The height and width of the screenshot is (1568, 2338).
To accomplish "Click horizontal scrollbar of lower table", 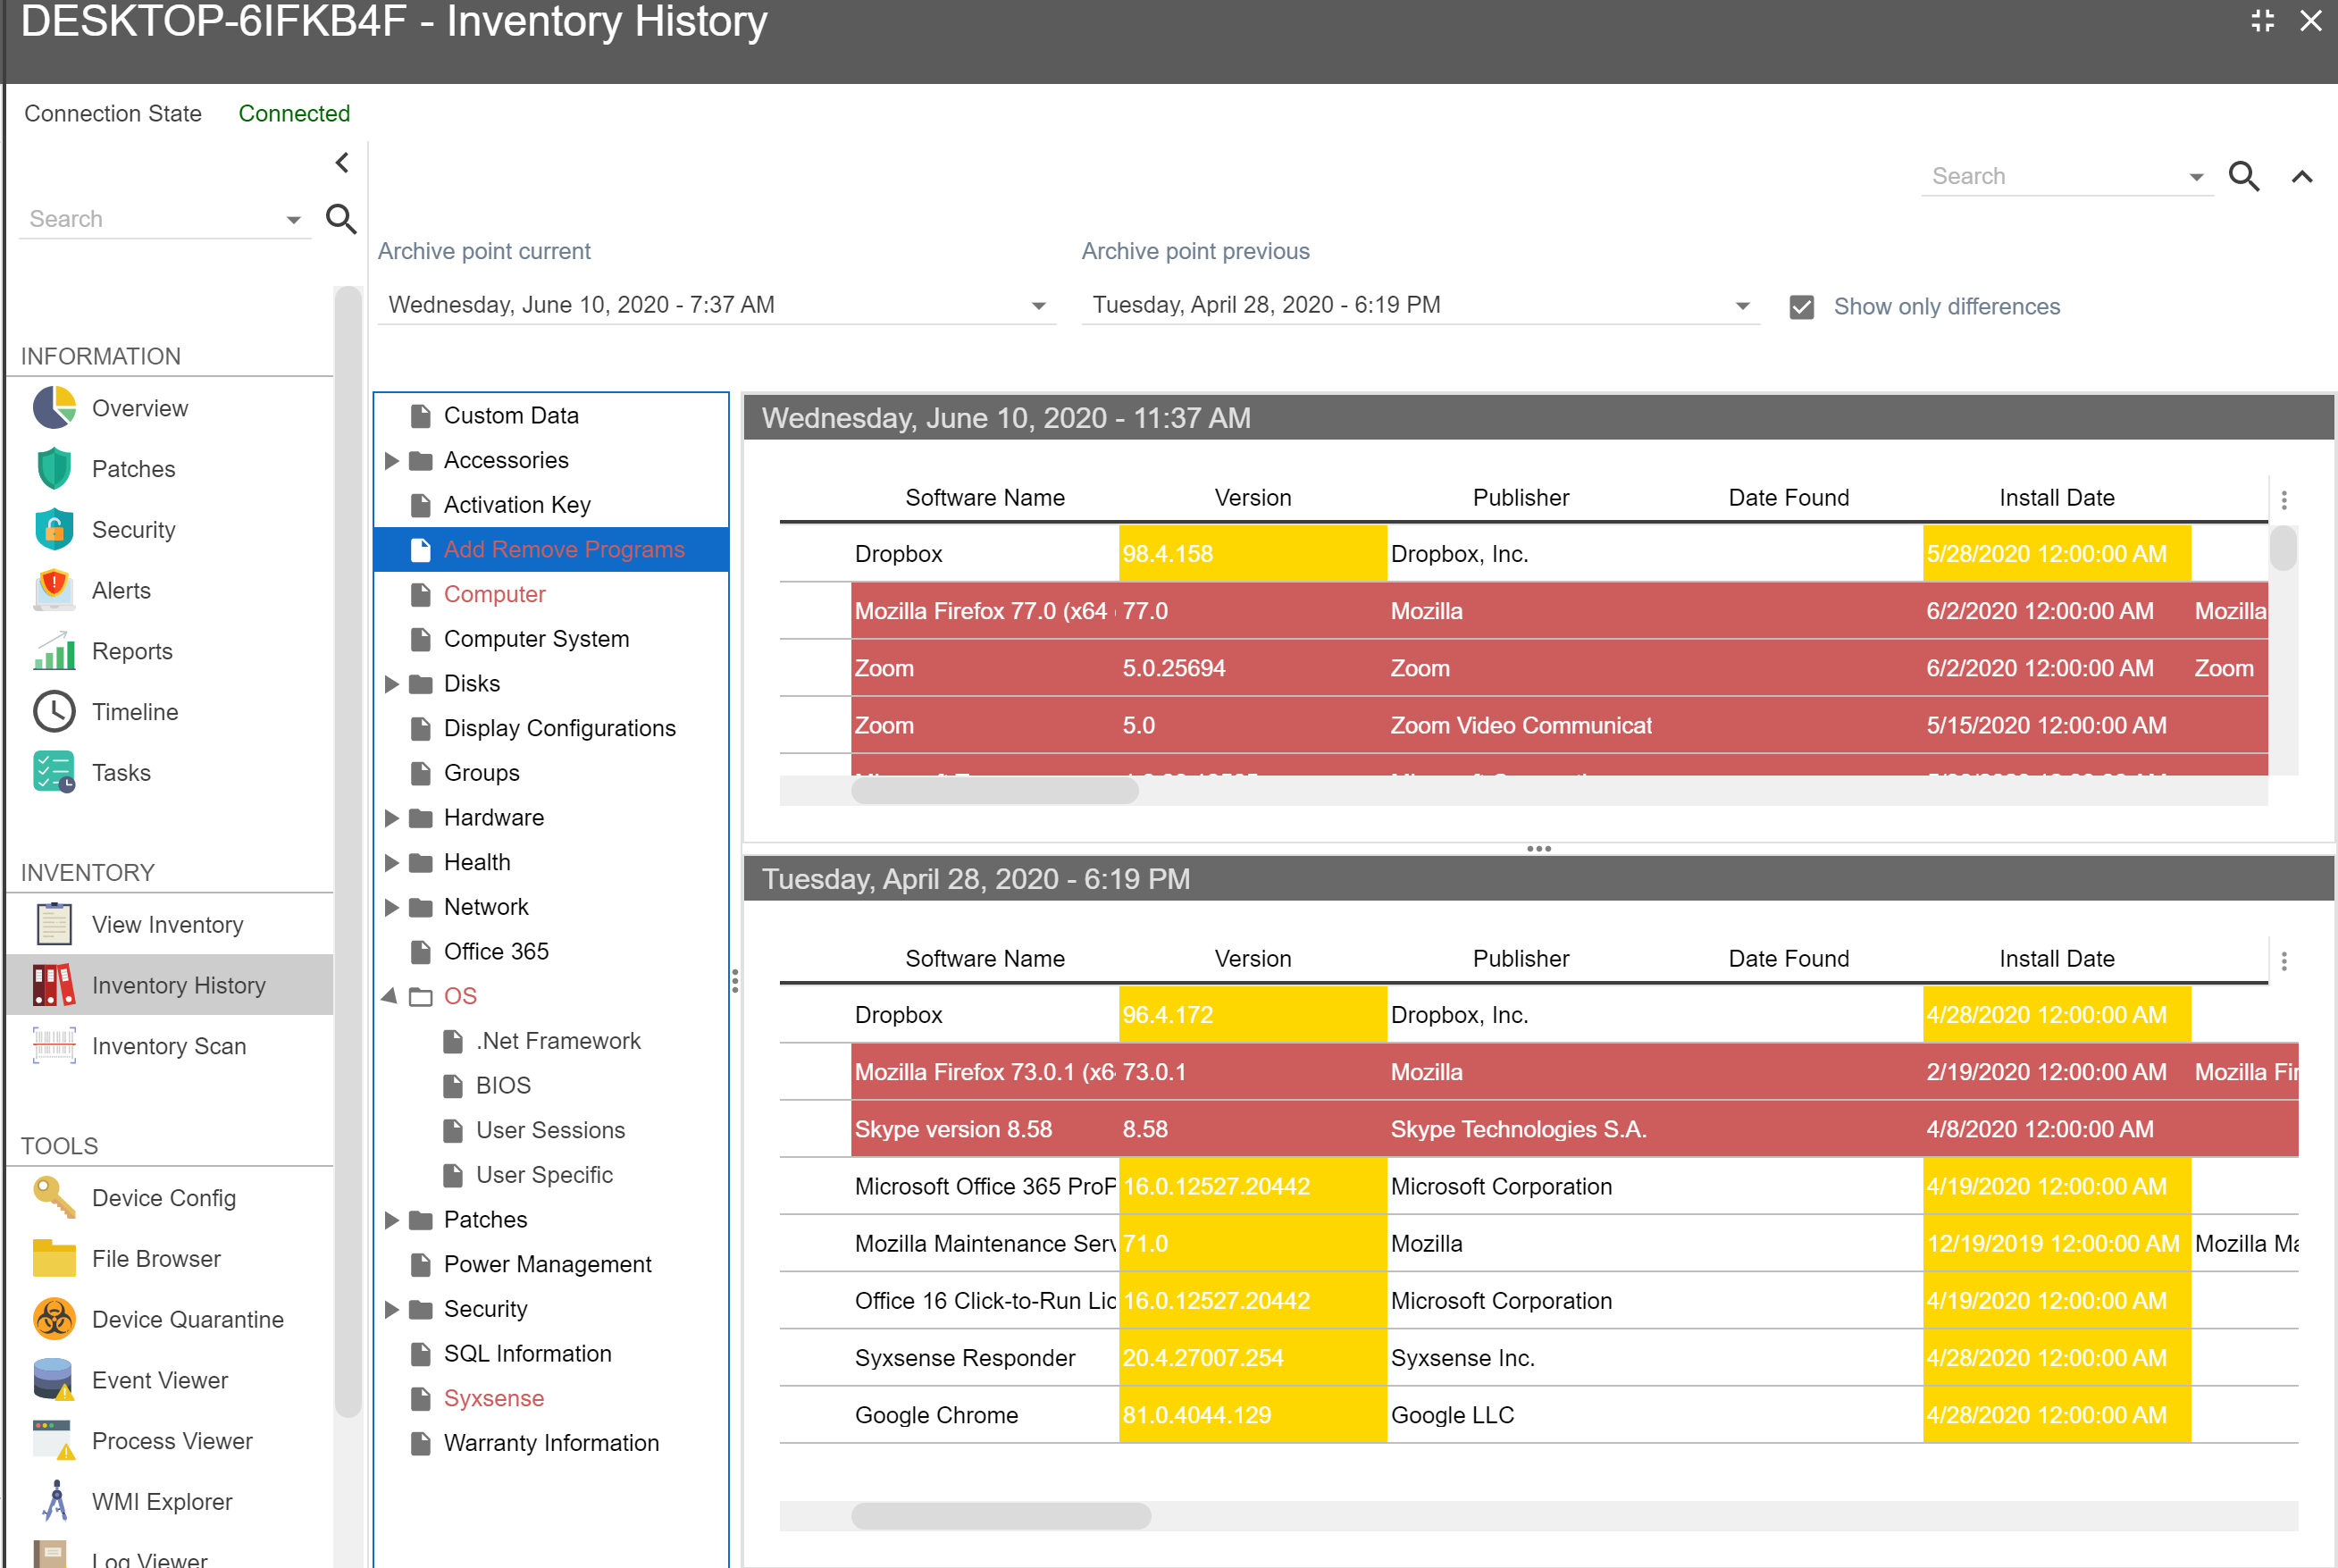I will (x=1000, y=1516).
